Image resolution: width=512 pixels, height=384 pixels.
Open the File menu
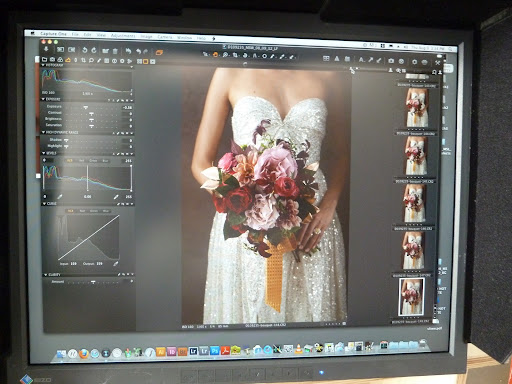[x=75, y=34]
